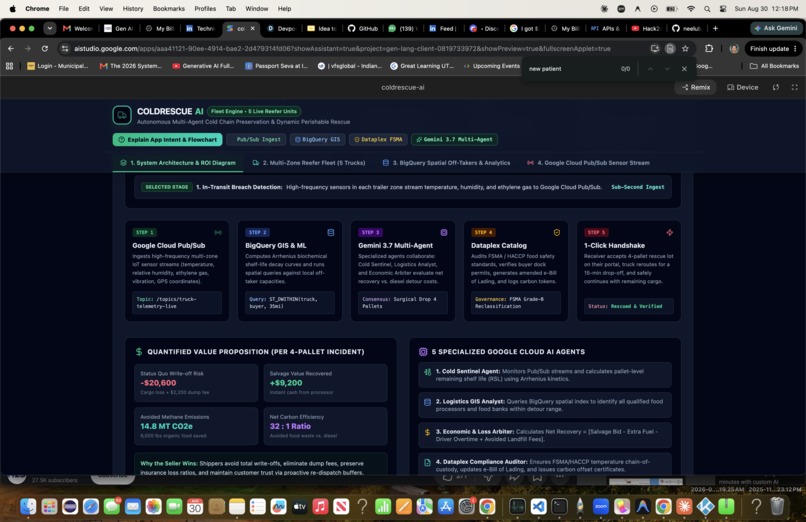Click the Finish update button
Screen dimensions: 806x522
[773, 48]
